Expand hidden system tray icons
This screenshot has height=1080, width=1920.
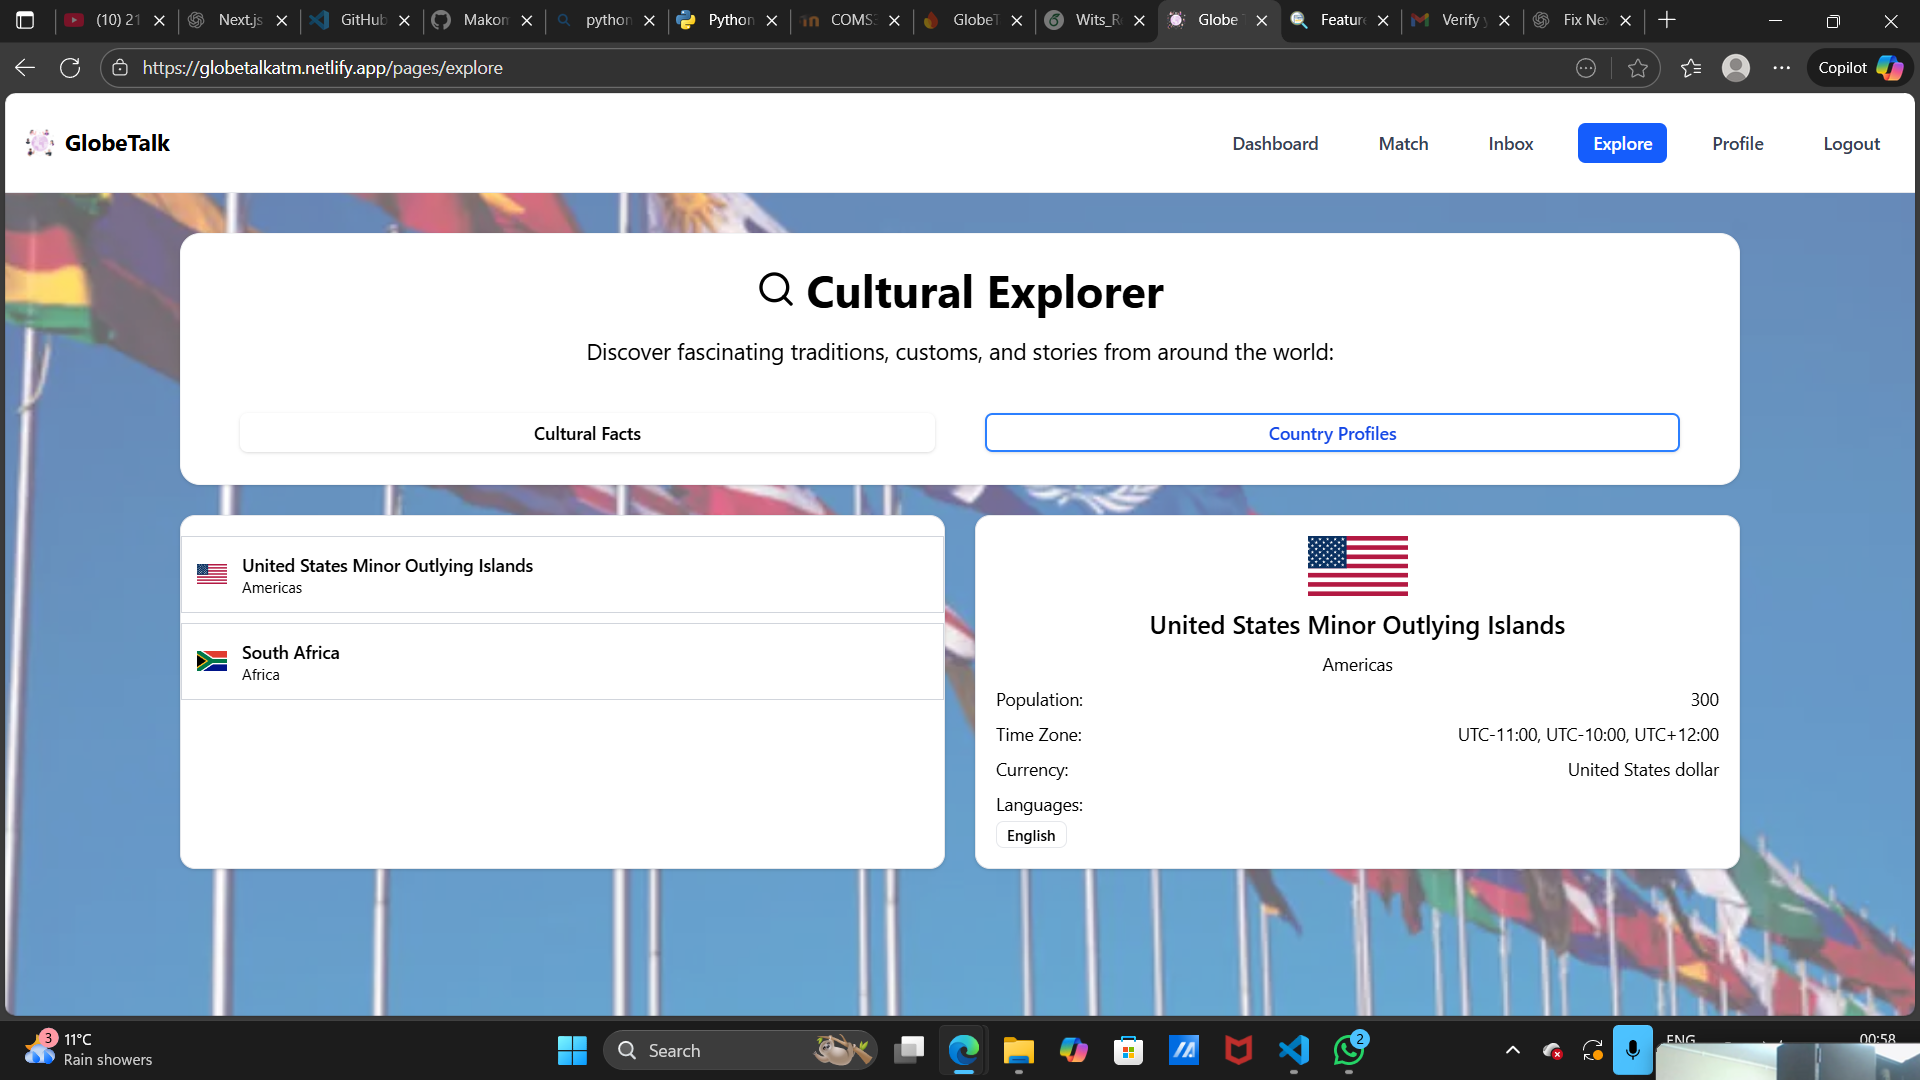tap(1513, 1050)
